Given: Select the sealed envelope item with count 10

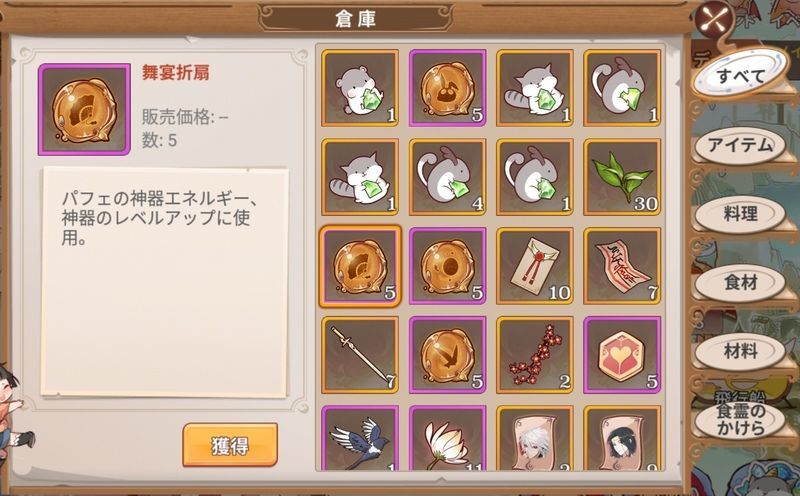Looking at the screenshot, I should (535, 266).
